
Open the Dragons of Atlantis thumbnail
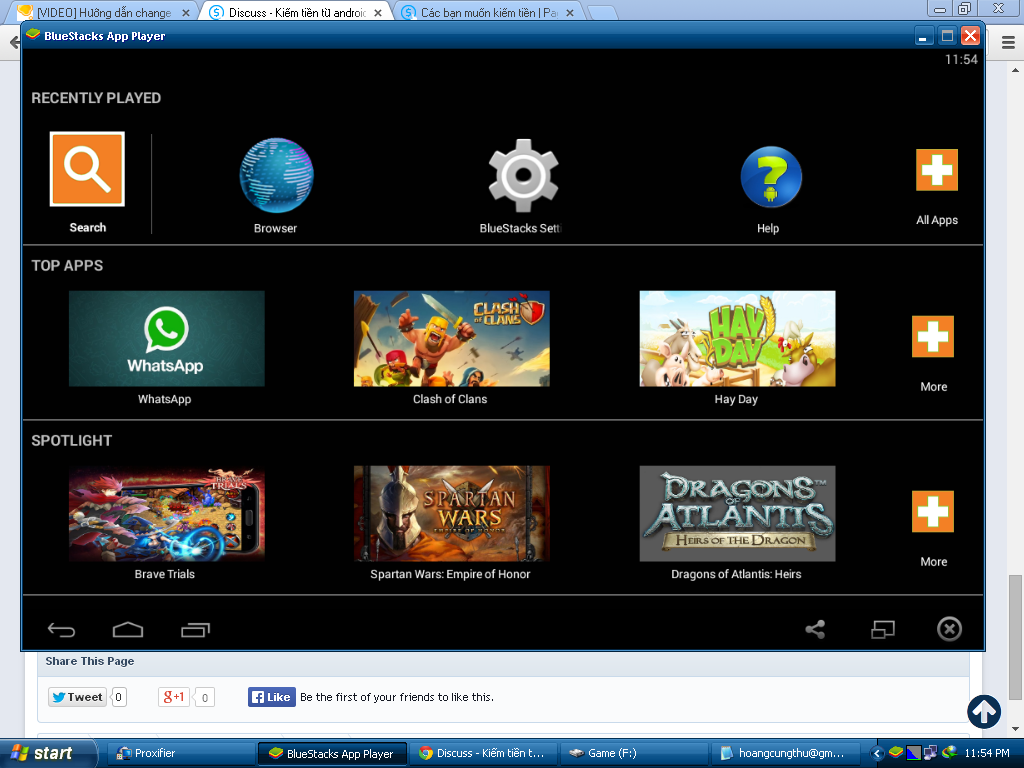click(x=737, y=513)
